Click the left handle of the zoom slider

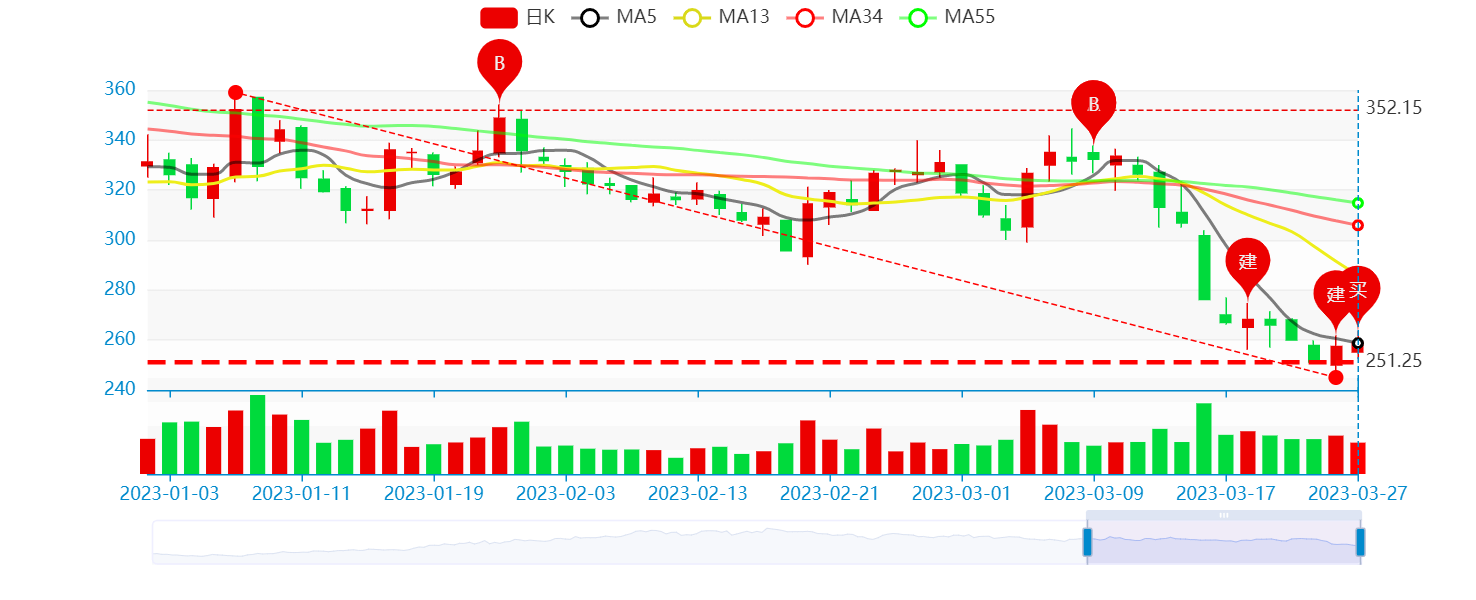[x=1087, y=542]
